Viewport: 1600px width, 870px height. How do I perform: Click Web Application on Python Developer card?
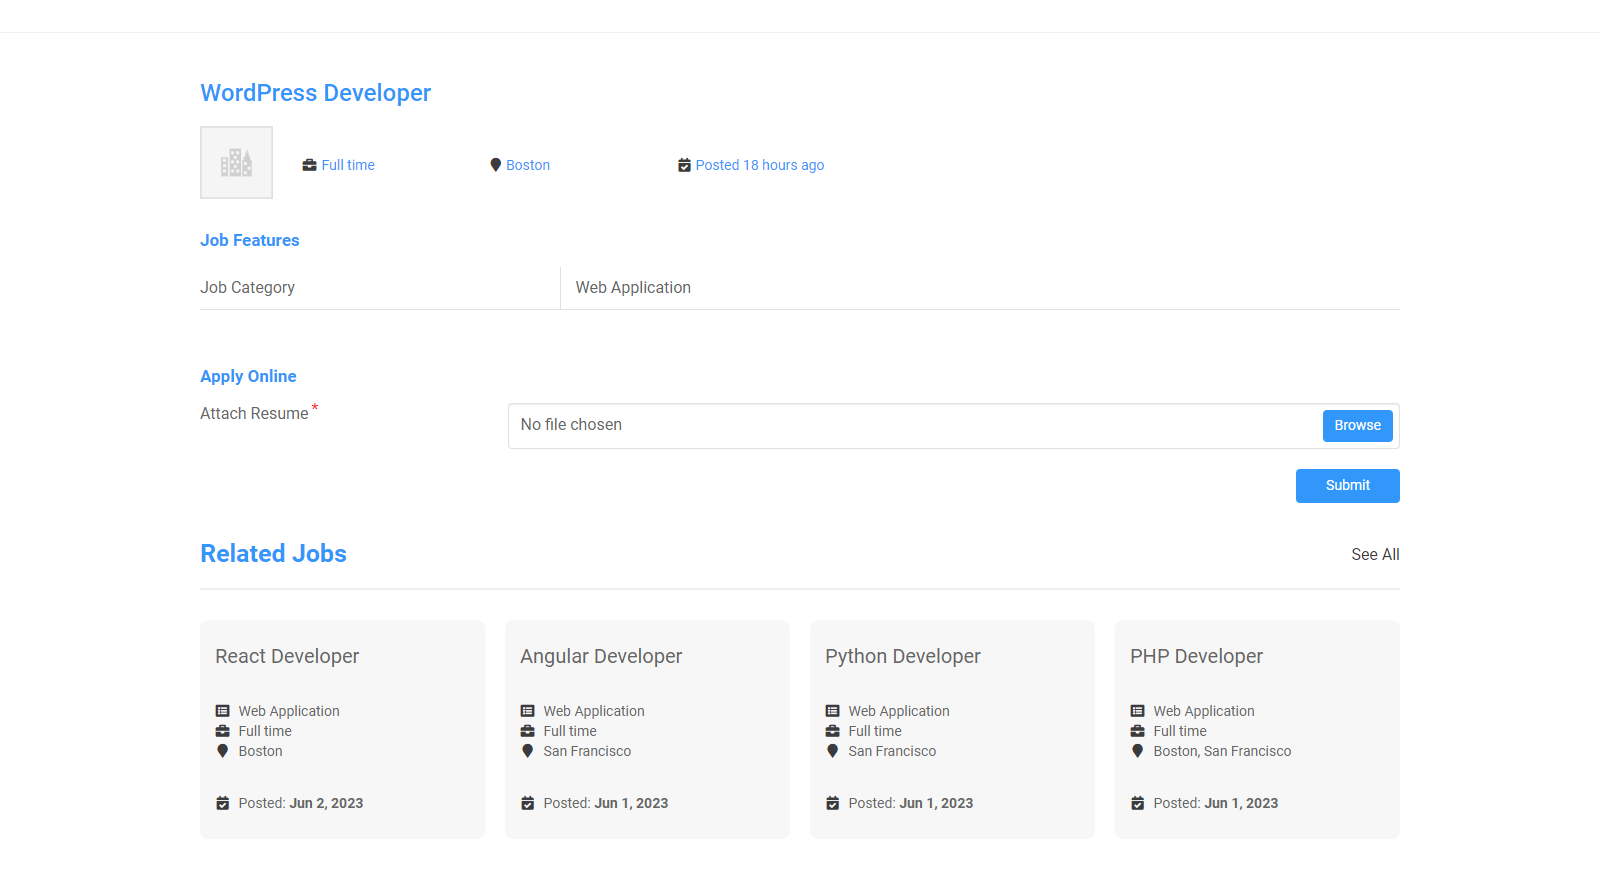point(899,711)
